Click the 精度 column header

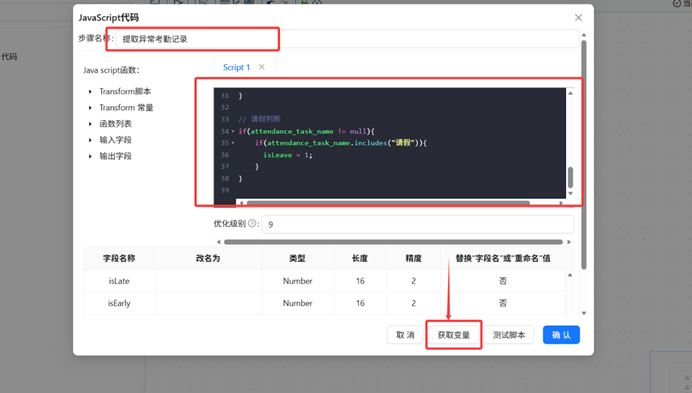pyautogui.click(x=414, y=258)
